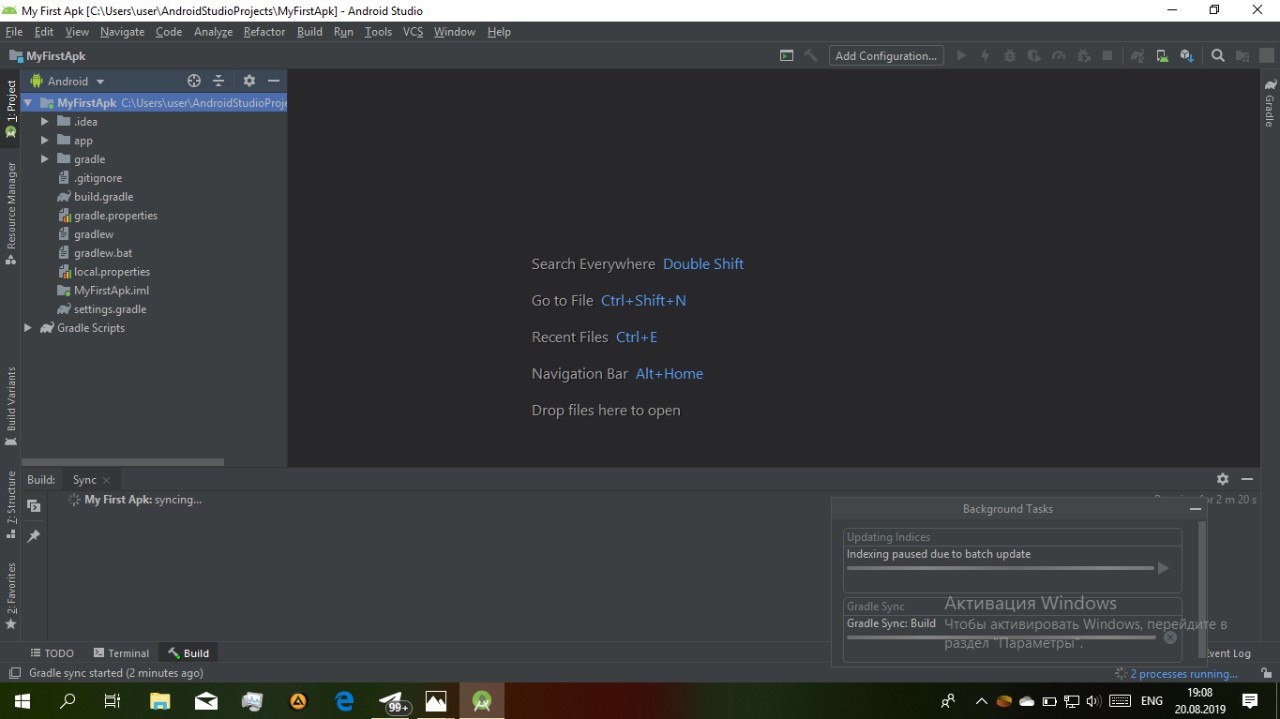Image resolution: width=1280 pixels, height=719 pixels.
Task: Click the tool windows toggle icon in status bar
Action: coord(14,674)
